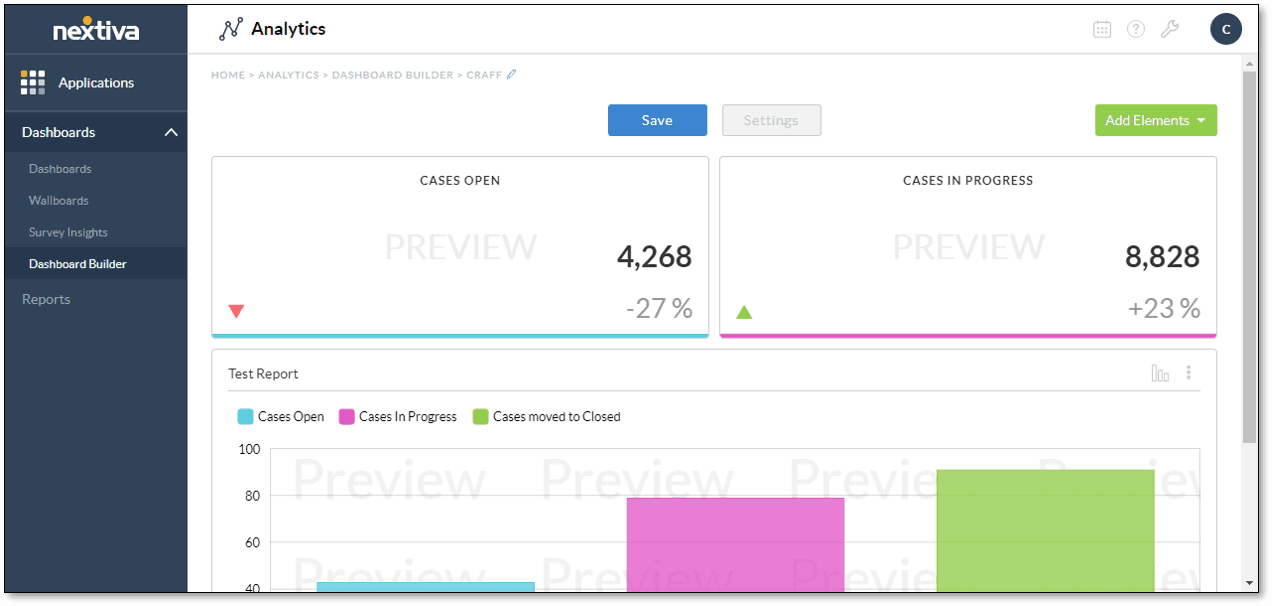This screenshot has width=1272, height=606.
Task: Click the pencil icon to rename CRAFF
Action: [512, 74]
